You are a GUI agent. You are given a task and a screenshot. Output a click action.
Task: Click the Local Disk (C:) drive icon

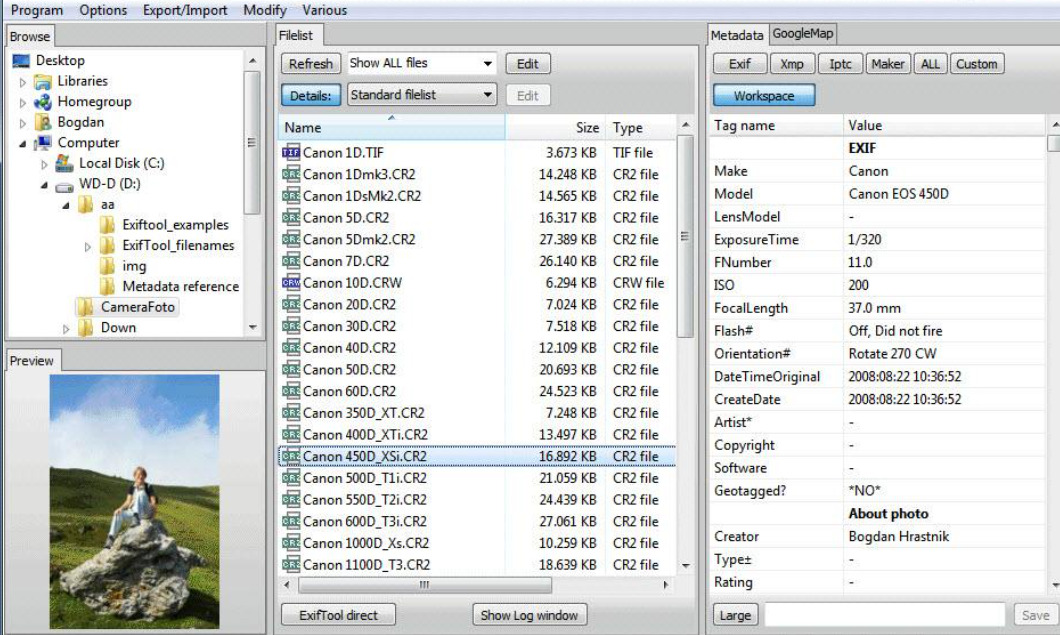[64, 163]
